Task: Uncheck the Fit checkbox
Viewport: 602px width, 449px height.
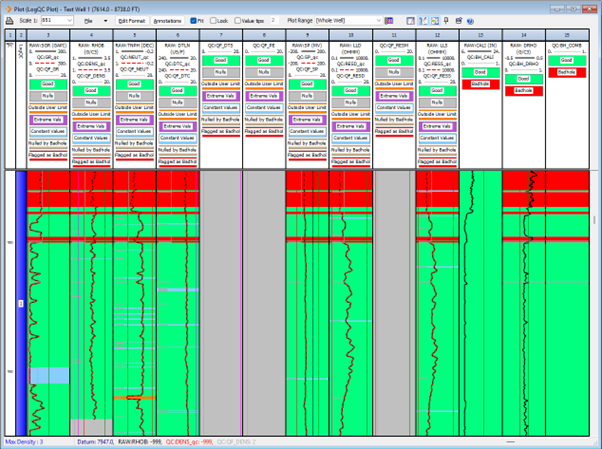Action: point(193,21)
